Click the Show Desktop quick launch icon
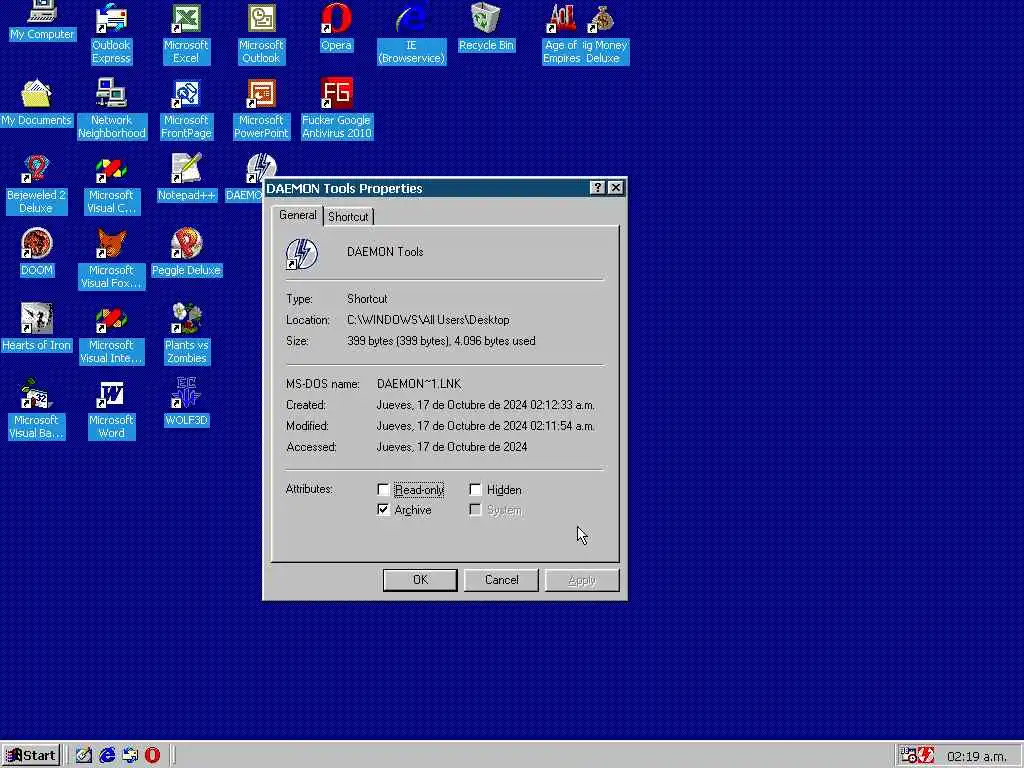 84,755
